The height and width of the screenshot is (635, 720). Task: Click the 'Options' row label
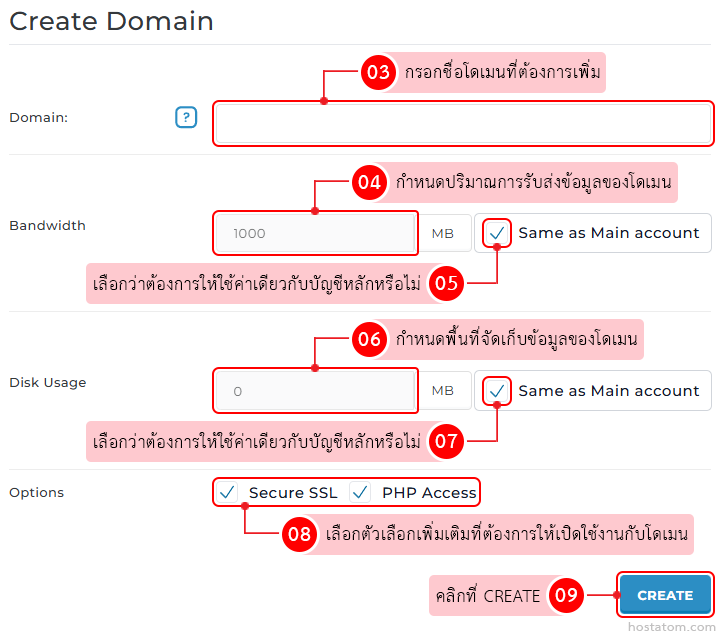click(37, 493)
